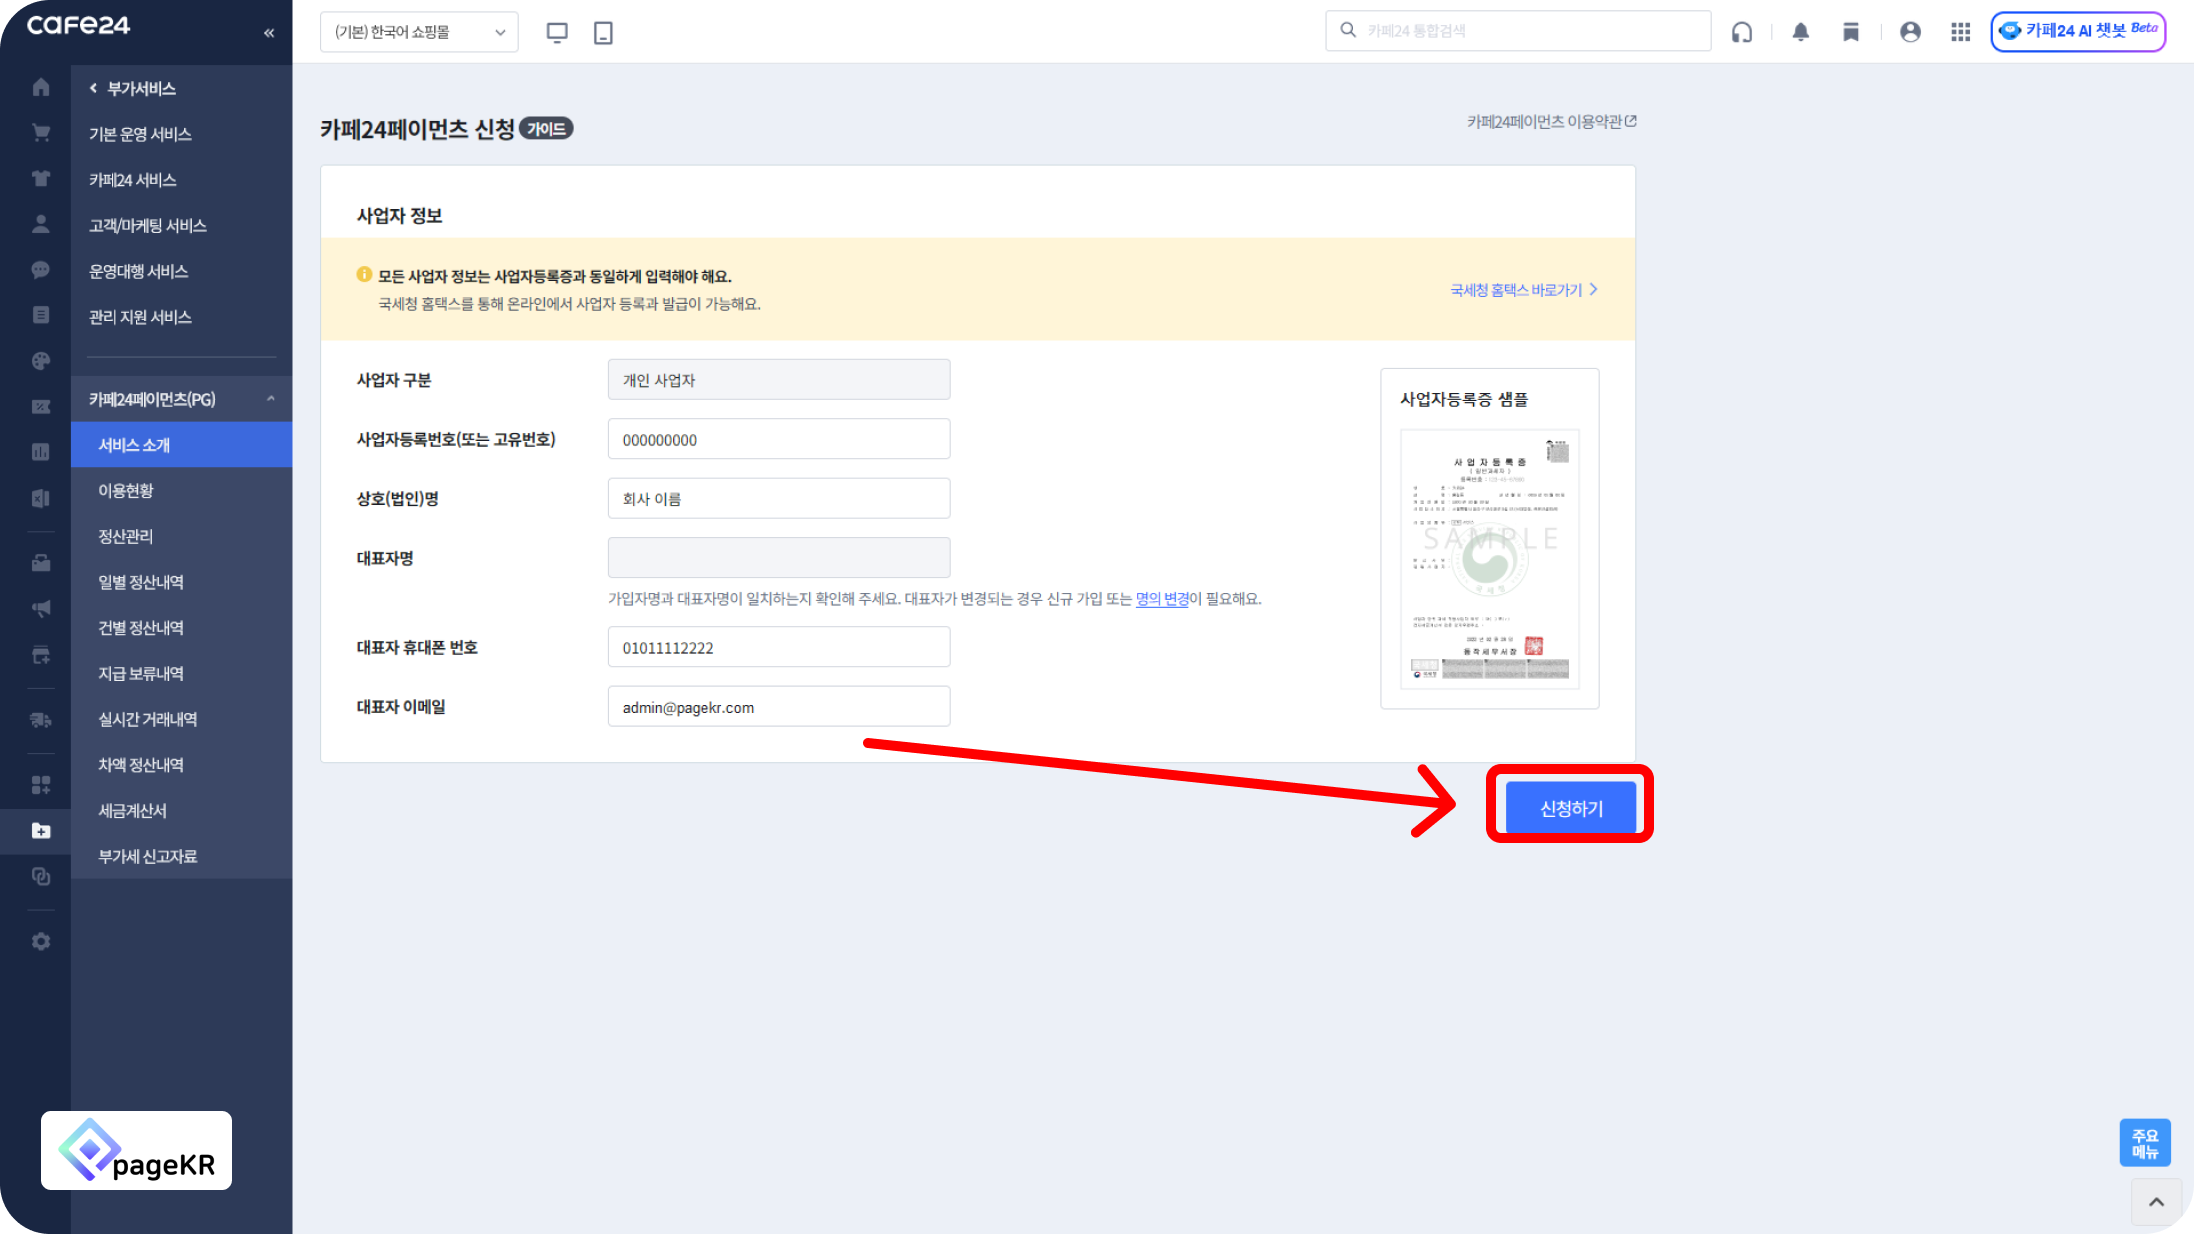Viewport: 2194px width, 1234px height.
Task: Open the apps grid icon
Action: click(x=1960, y=32)
